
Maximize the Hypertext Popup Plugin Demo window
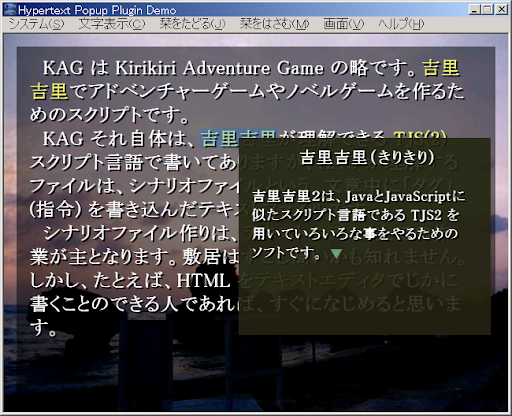coord(487,10)
